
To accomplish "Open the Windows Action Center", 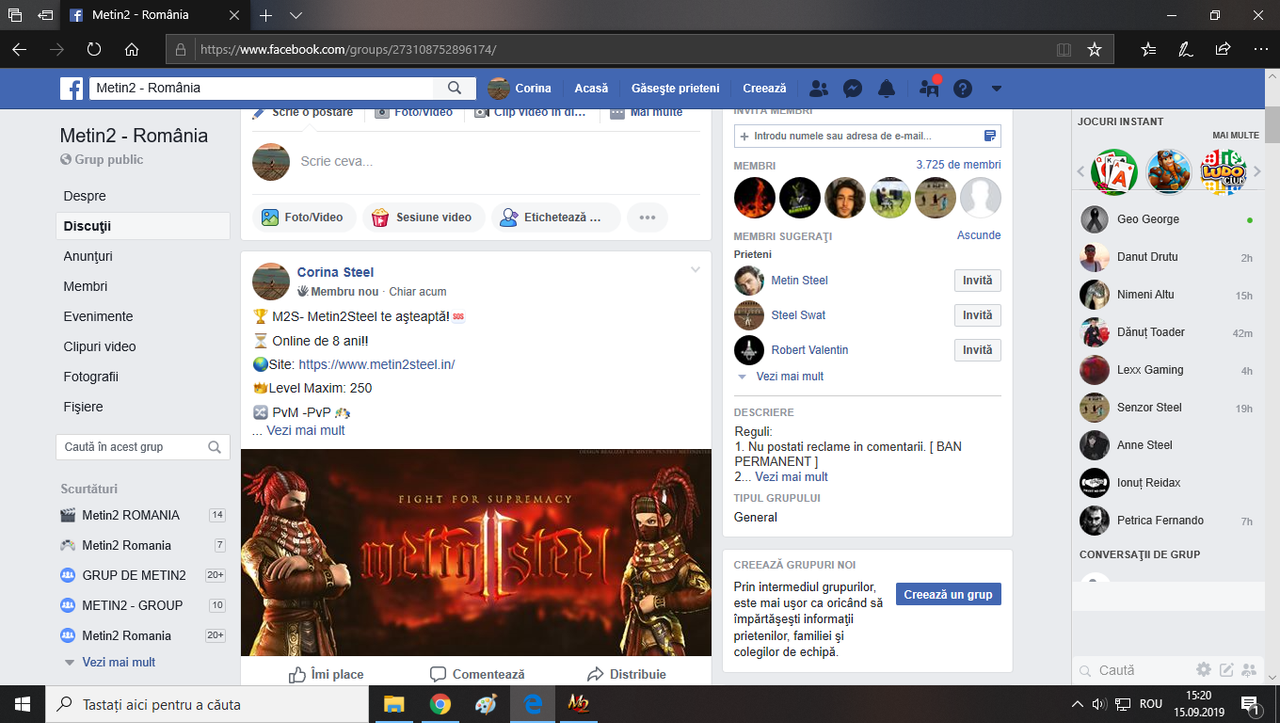I will click(x=1249, y=704).
